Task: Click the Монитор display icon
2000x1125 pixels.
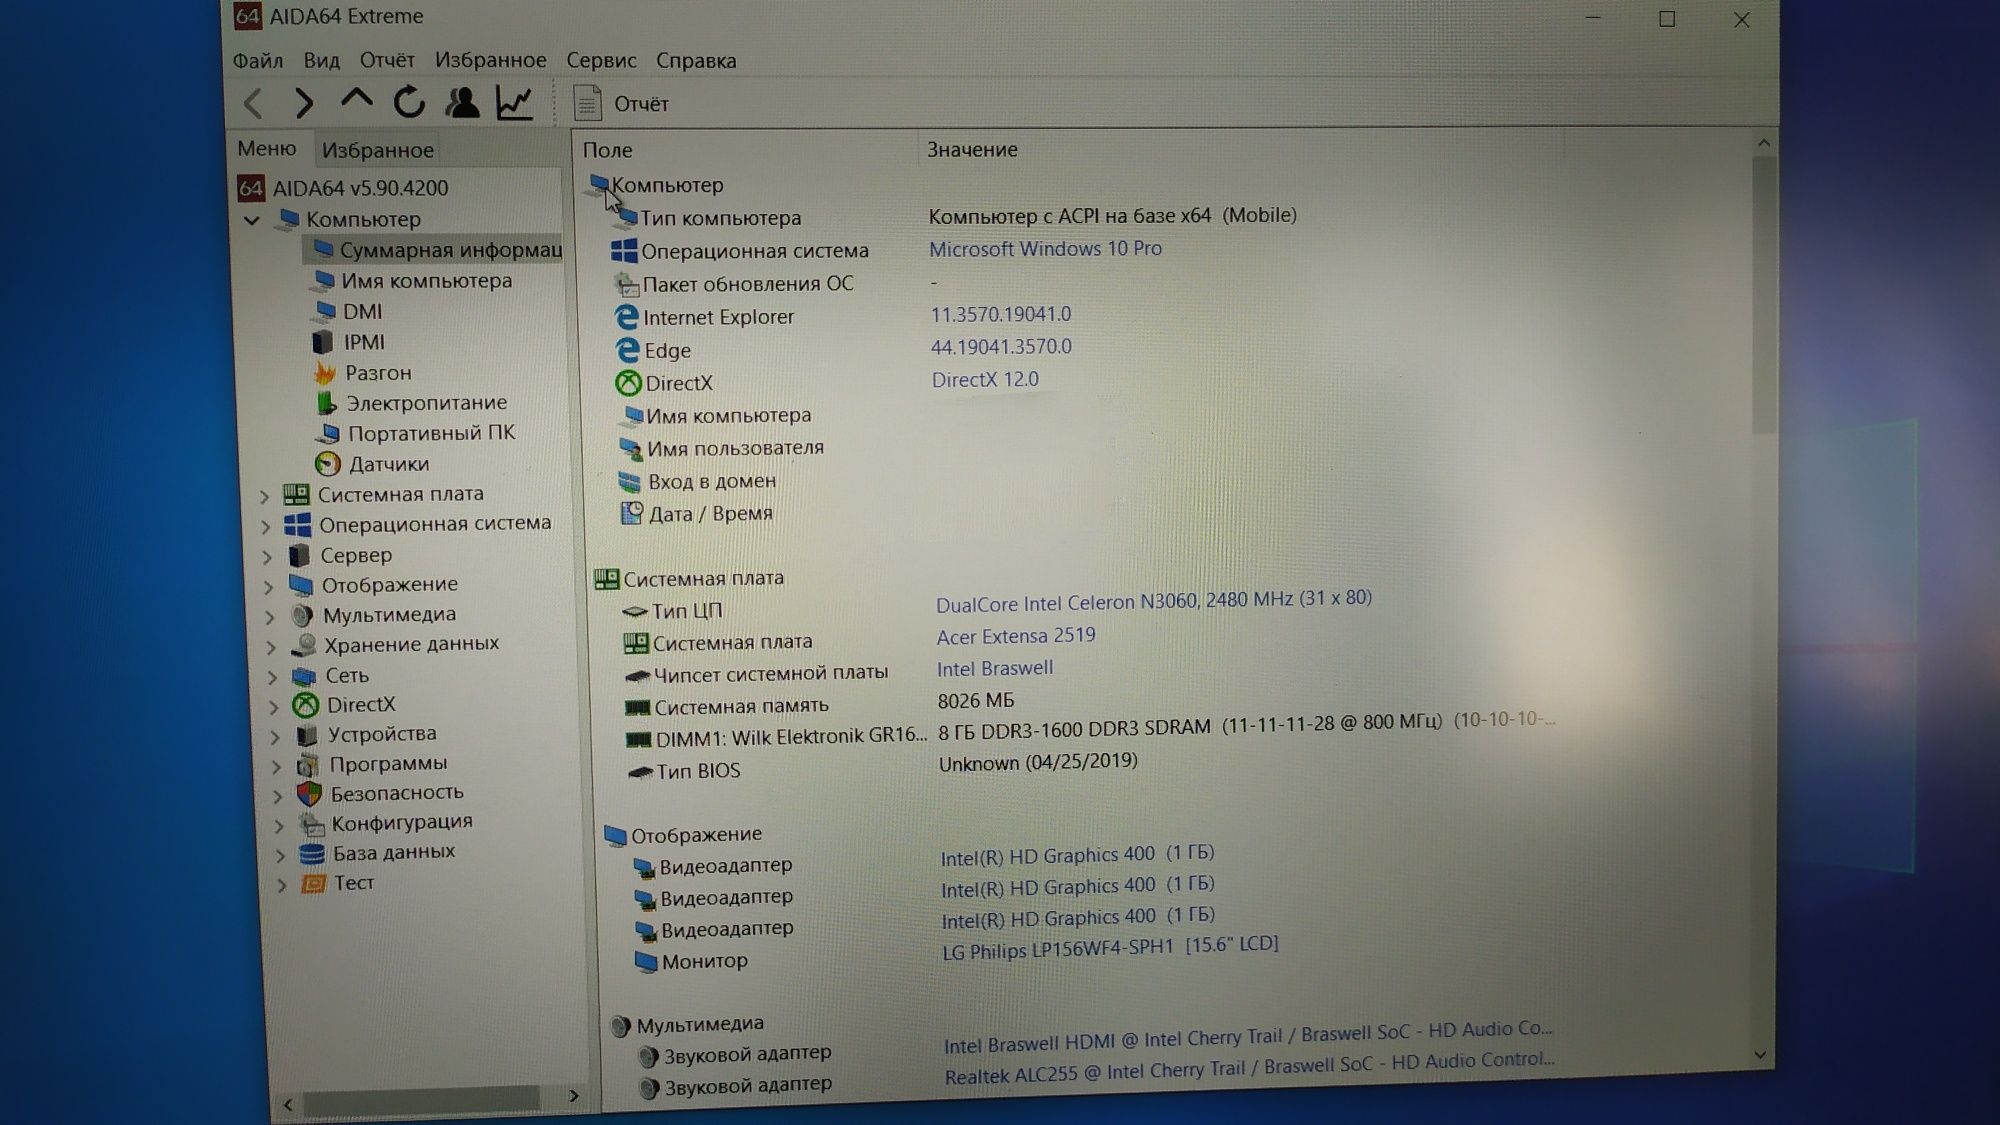Action: tap(646, 962)
